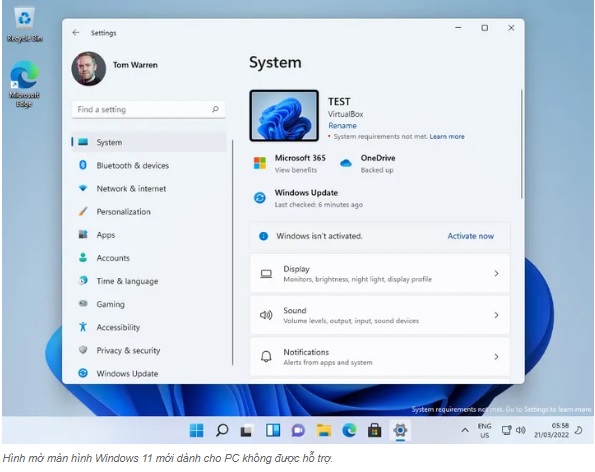595x472 pixels.
Task: Click the Notifications bell icon
Action: click(266, 357)
